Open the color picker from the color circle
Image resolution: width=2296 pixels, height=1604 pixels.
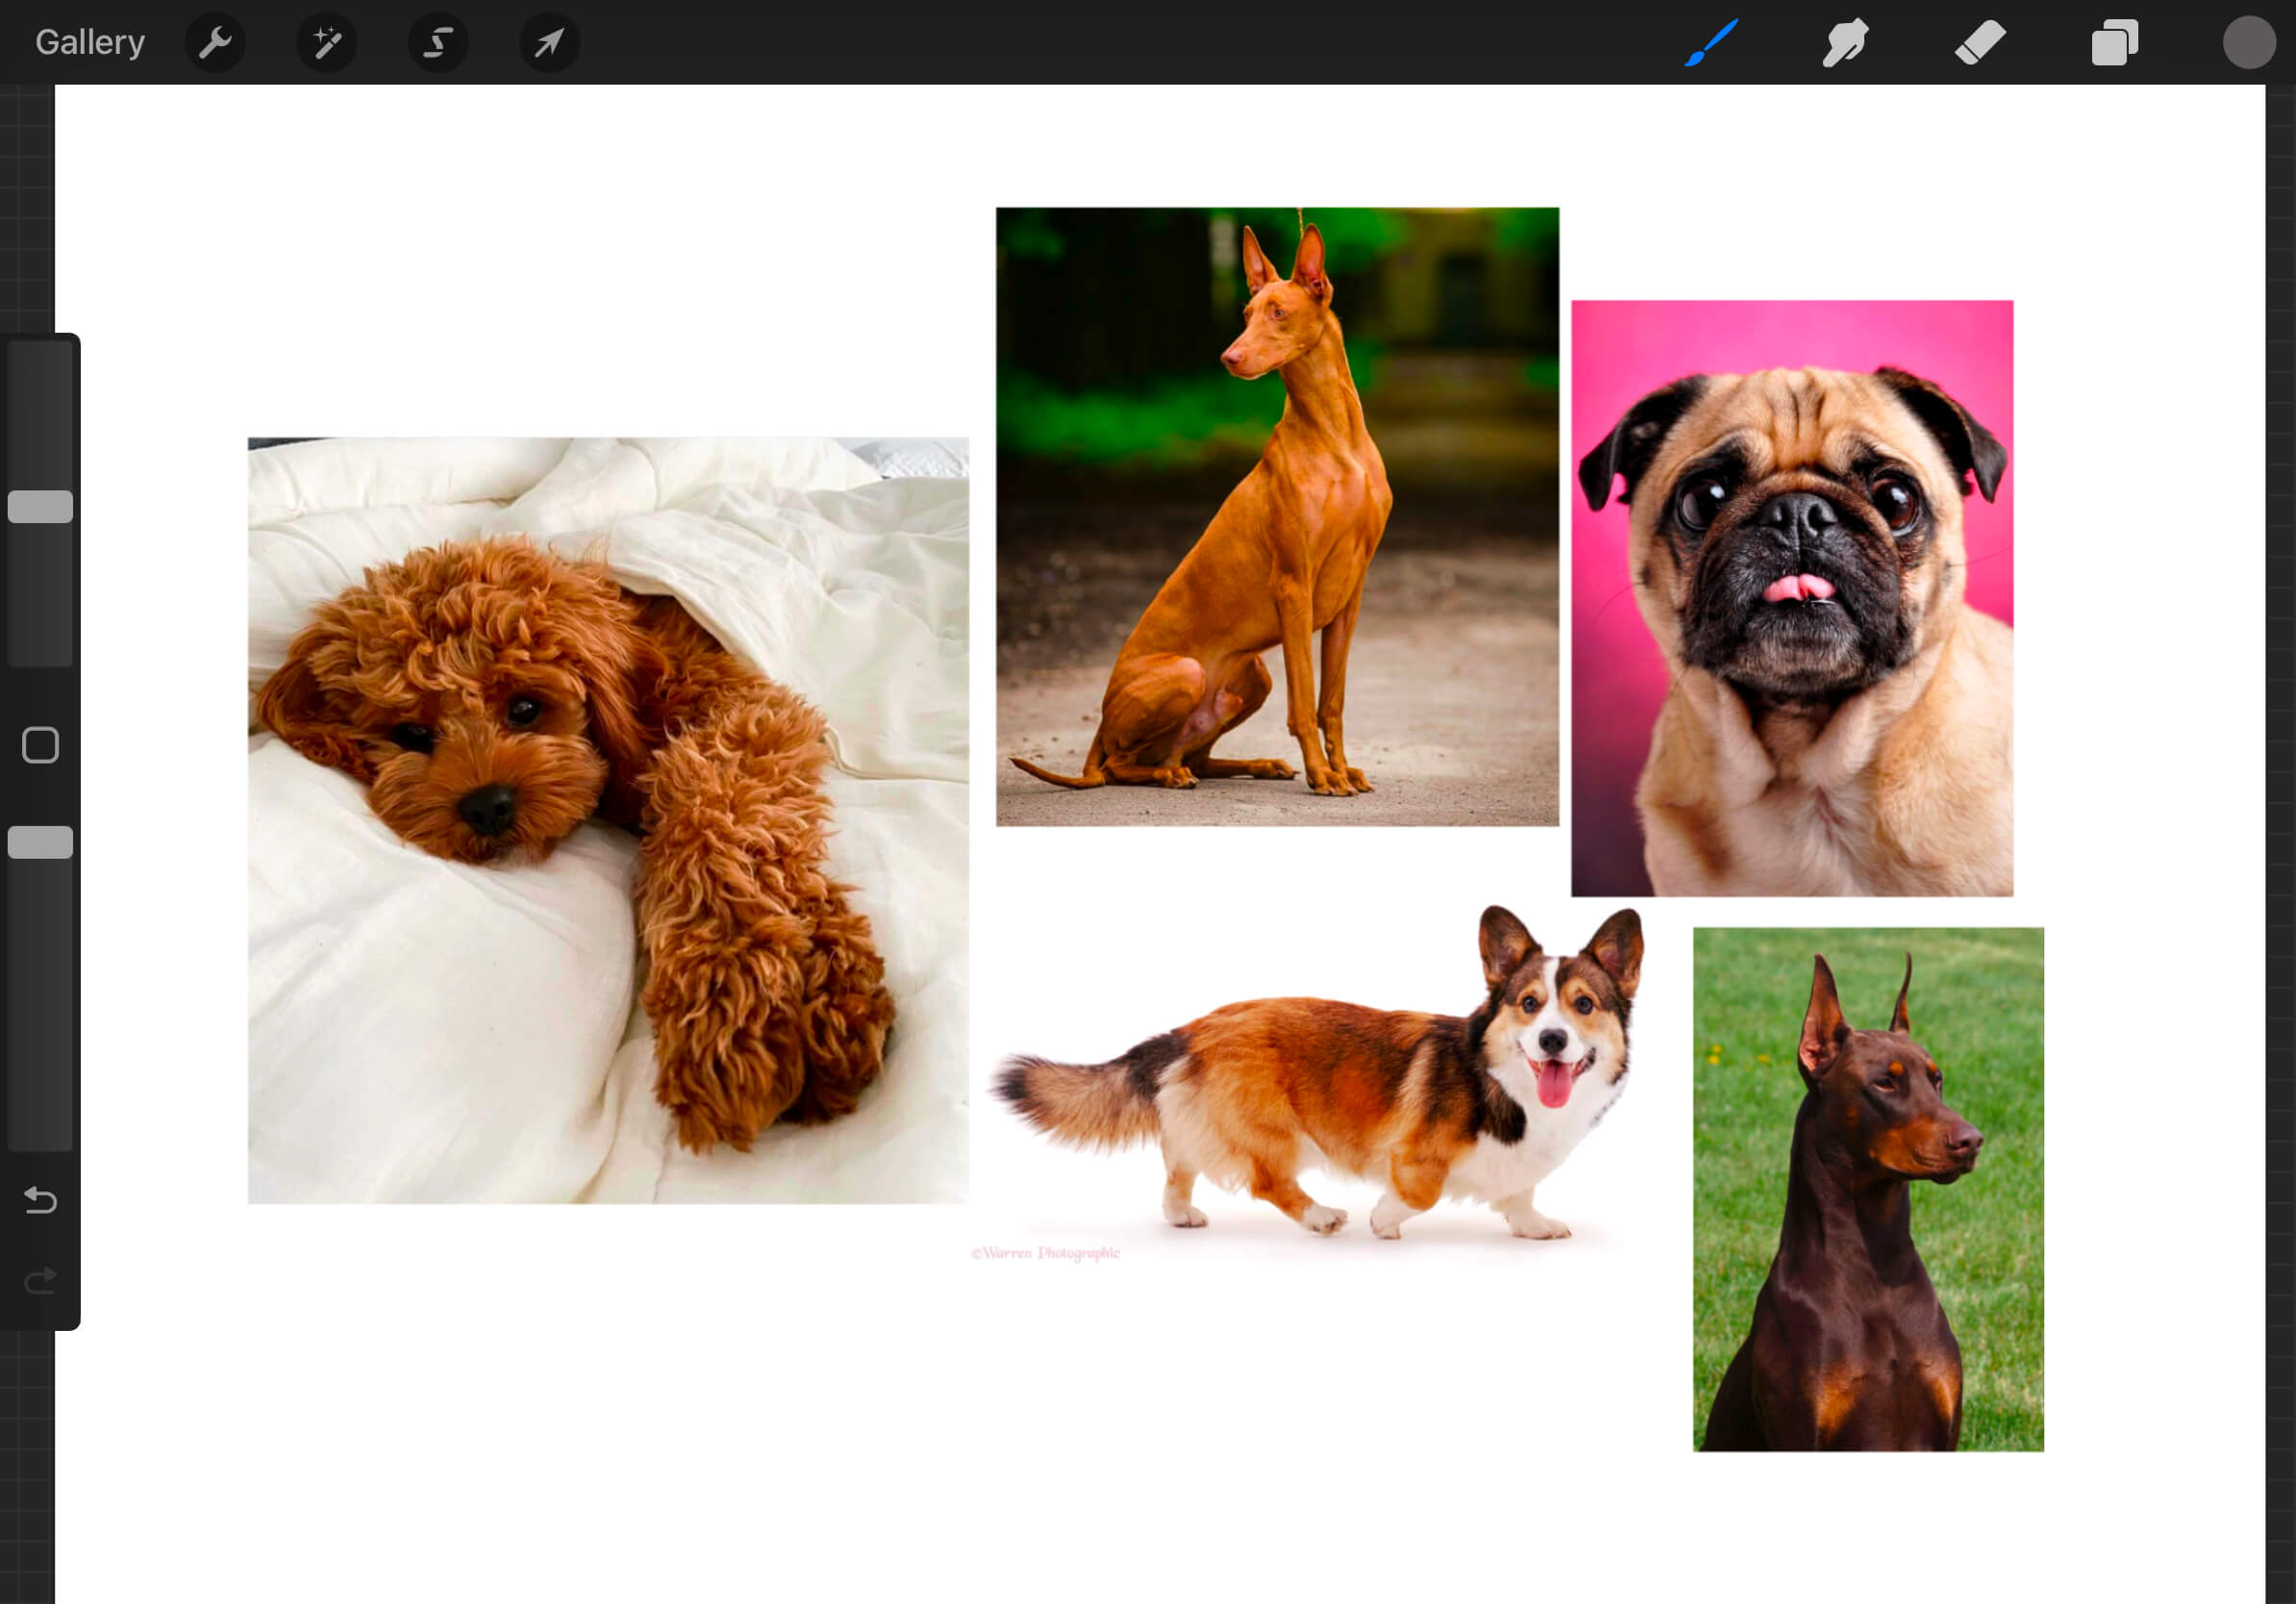point(2249,42)
